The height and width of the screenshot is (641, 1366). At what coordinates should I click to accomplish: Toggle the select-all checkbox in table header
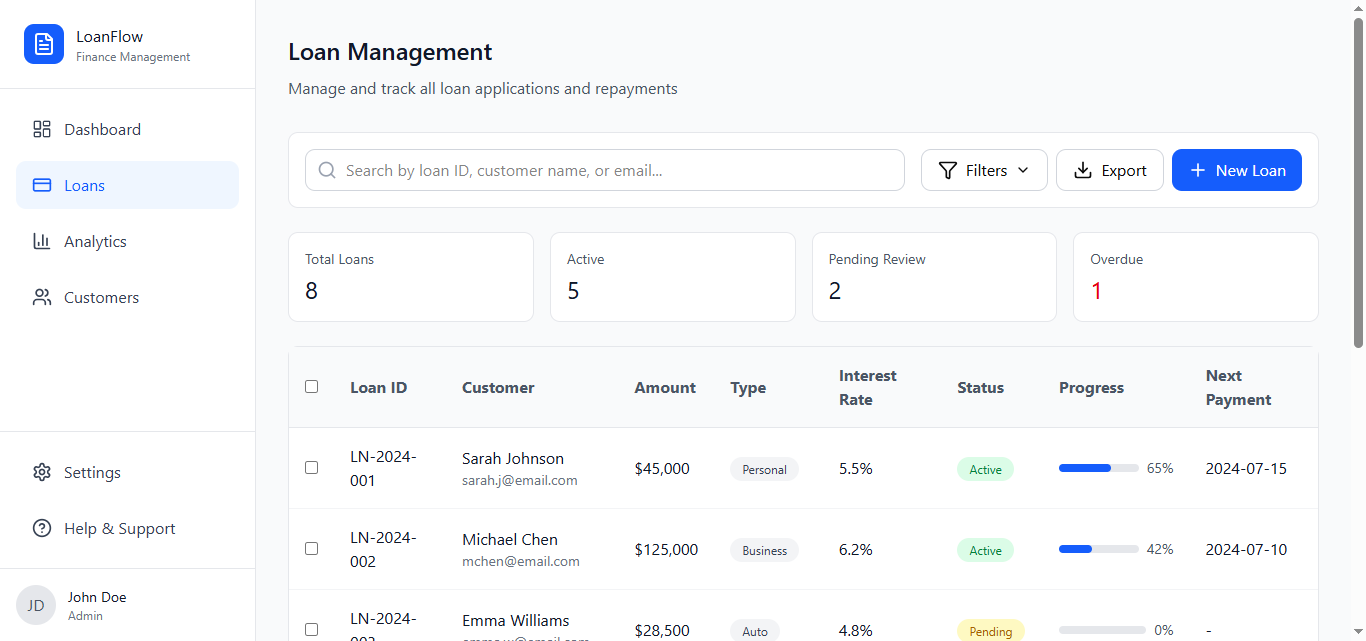311,386
